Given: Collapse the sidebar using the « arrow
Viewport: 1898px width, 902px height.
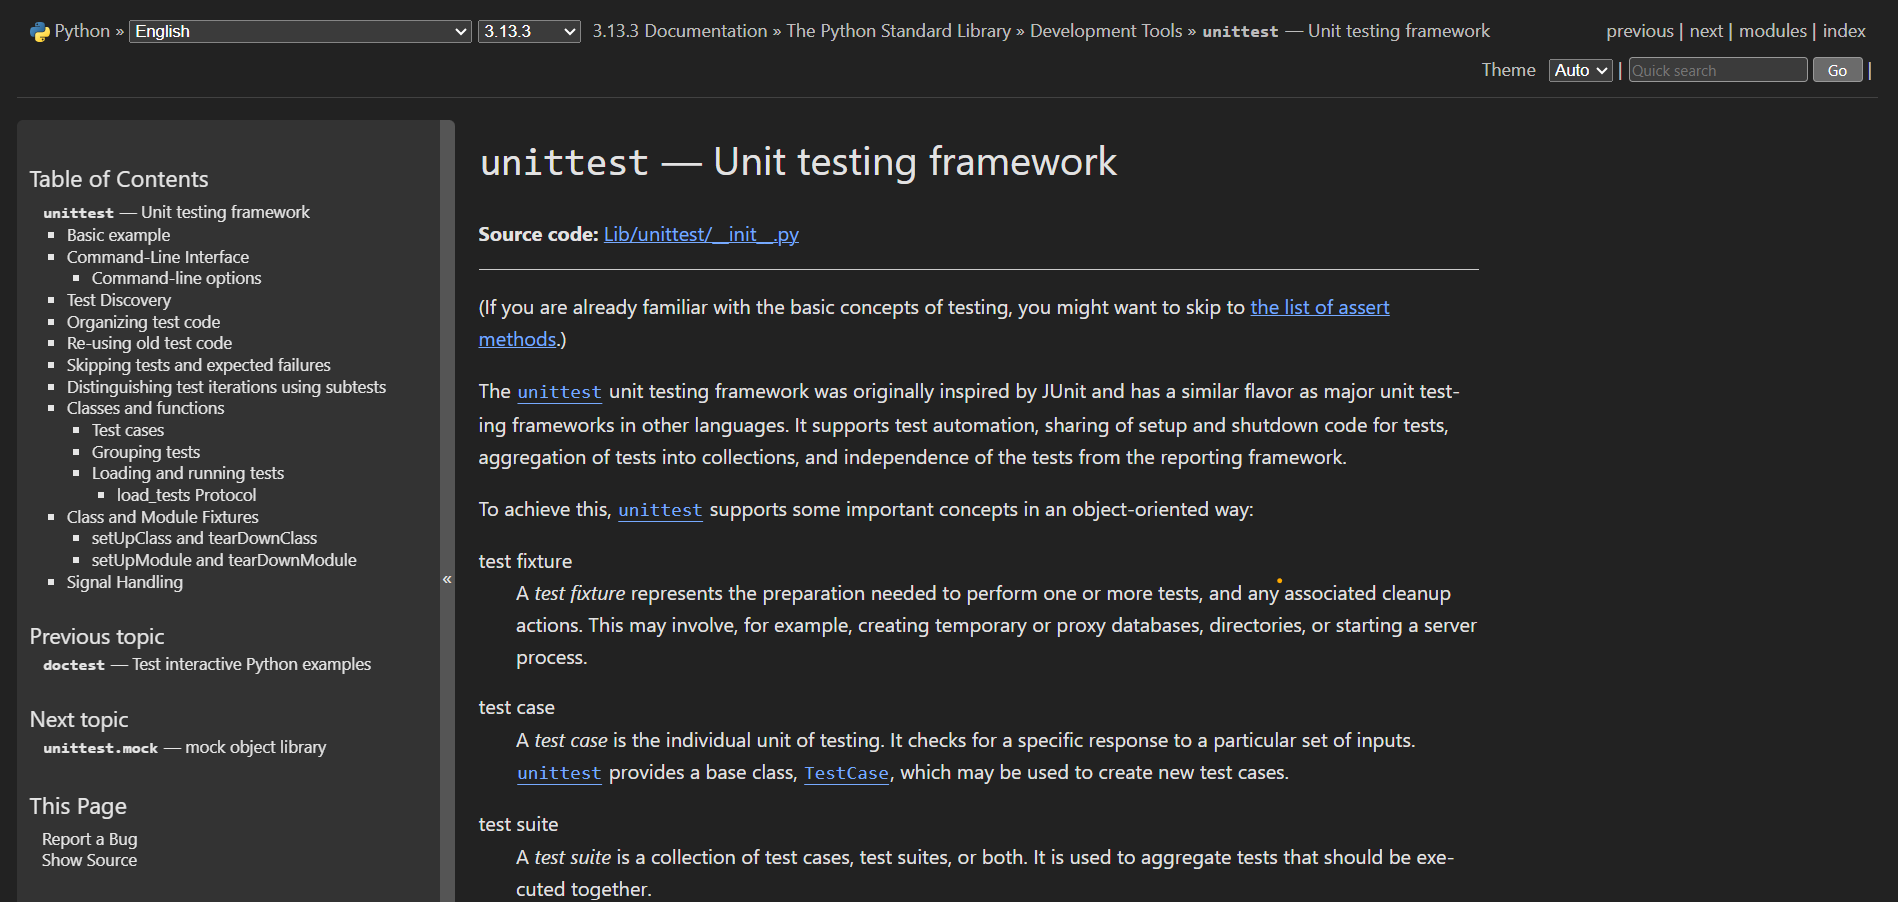Looking at the screenshot, I should 447,578.
